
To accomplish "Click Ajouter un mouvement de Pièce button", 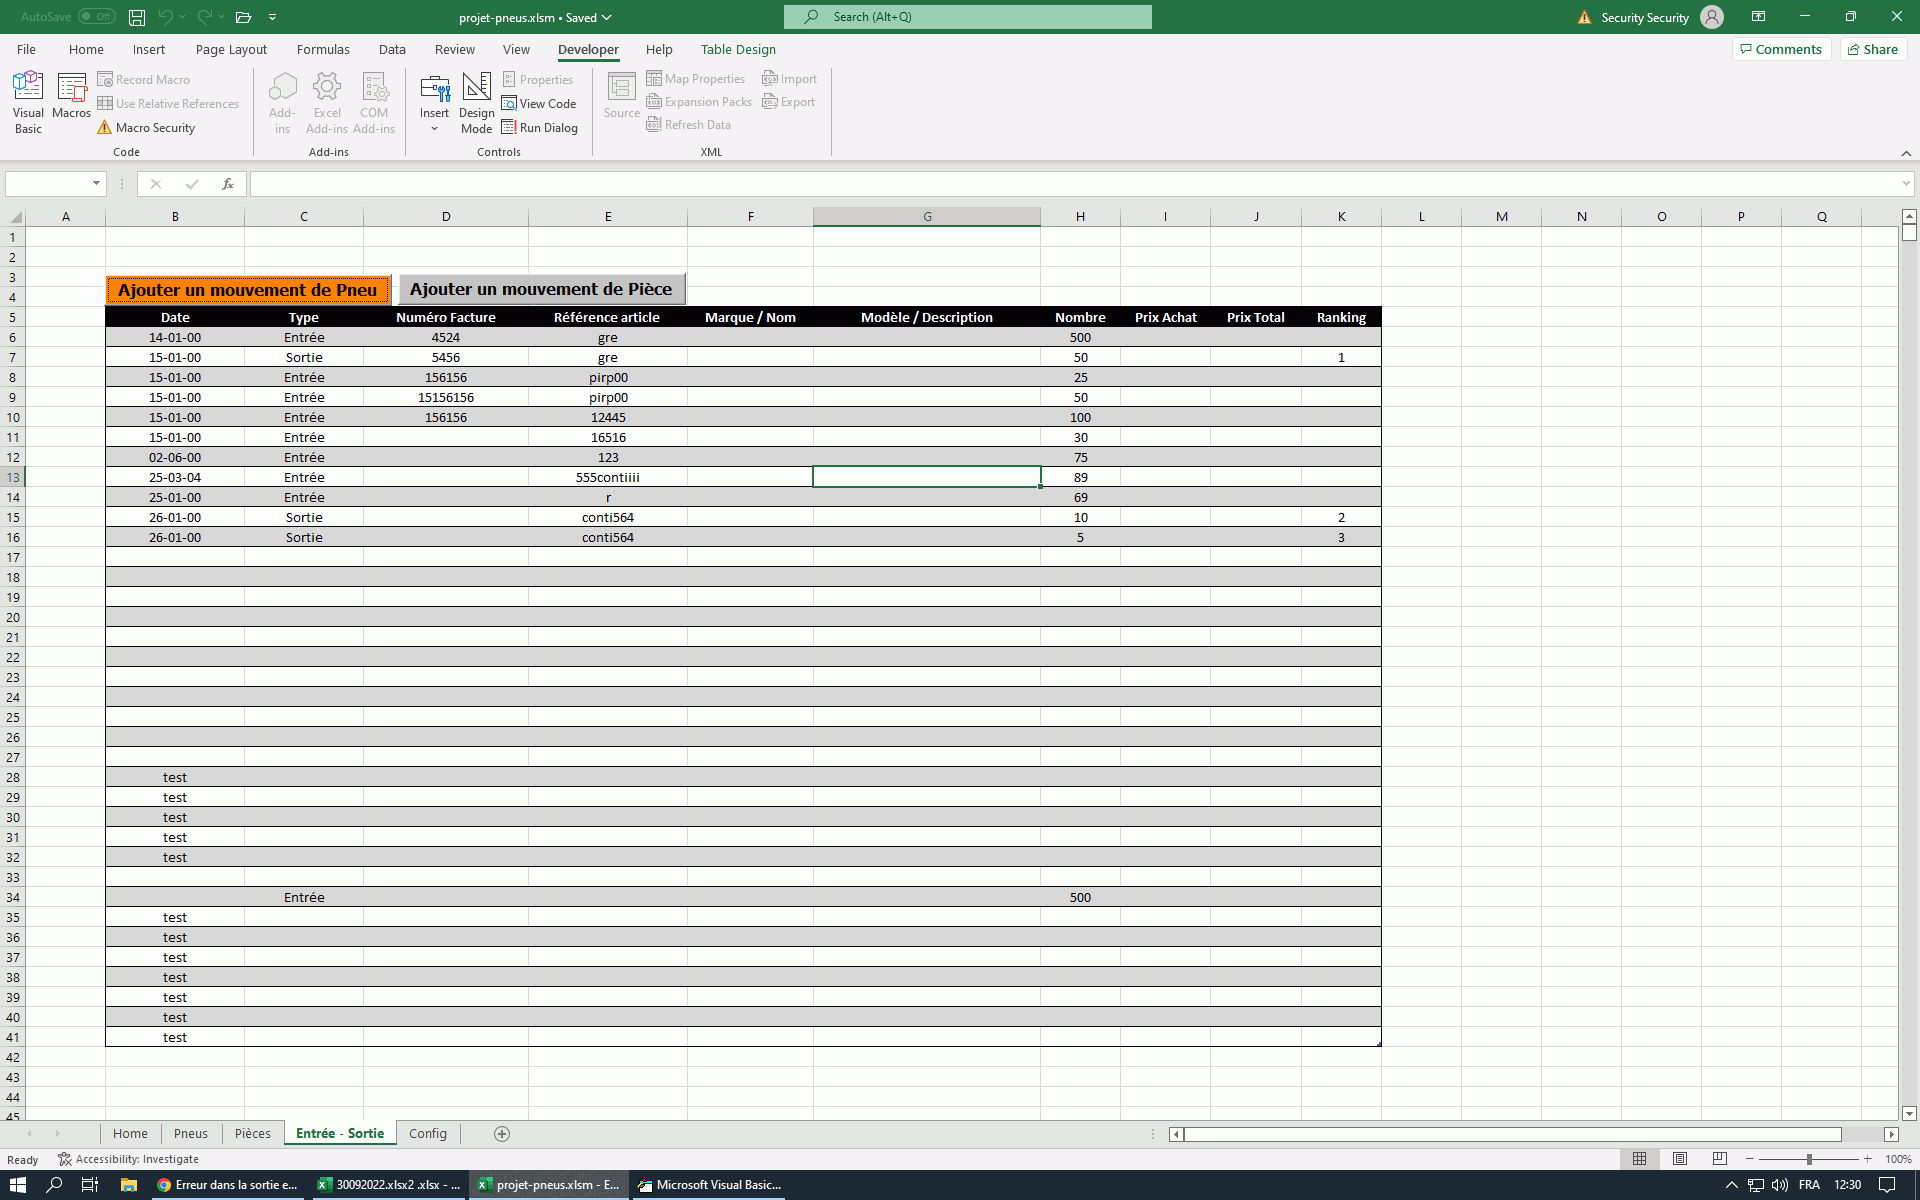I will tap(541, 289).
